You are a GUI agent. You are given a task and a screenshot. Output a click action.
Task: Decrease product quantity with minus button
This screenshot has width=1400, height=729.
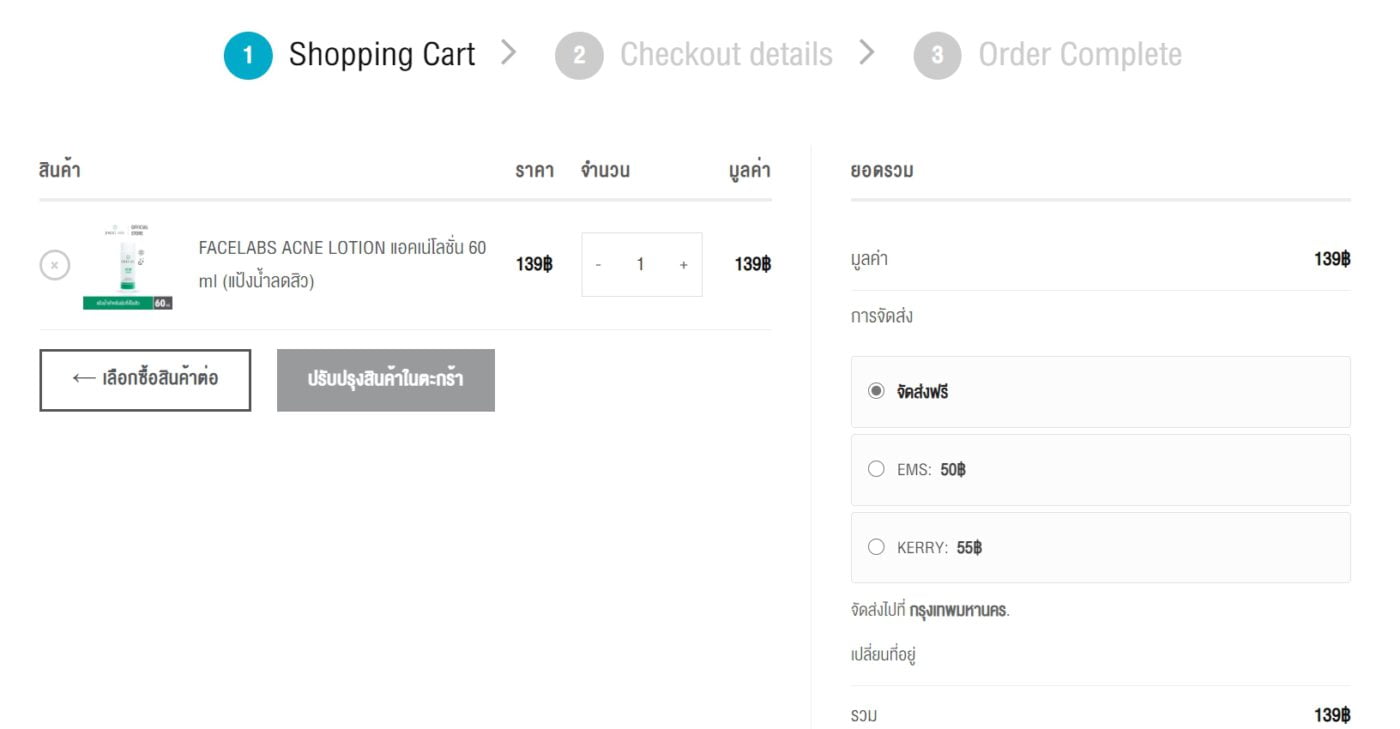pyautogui.click(x=598, y=265)
